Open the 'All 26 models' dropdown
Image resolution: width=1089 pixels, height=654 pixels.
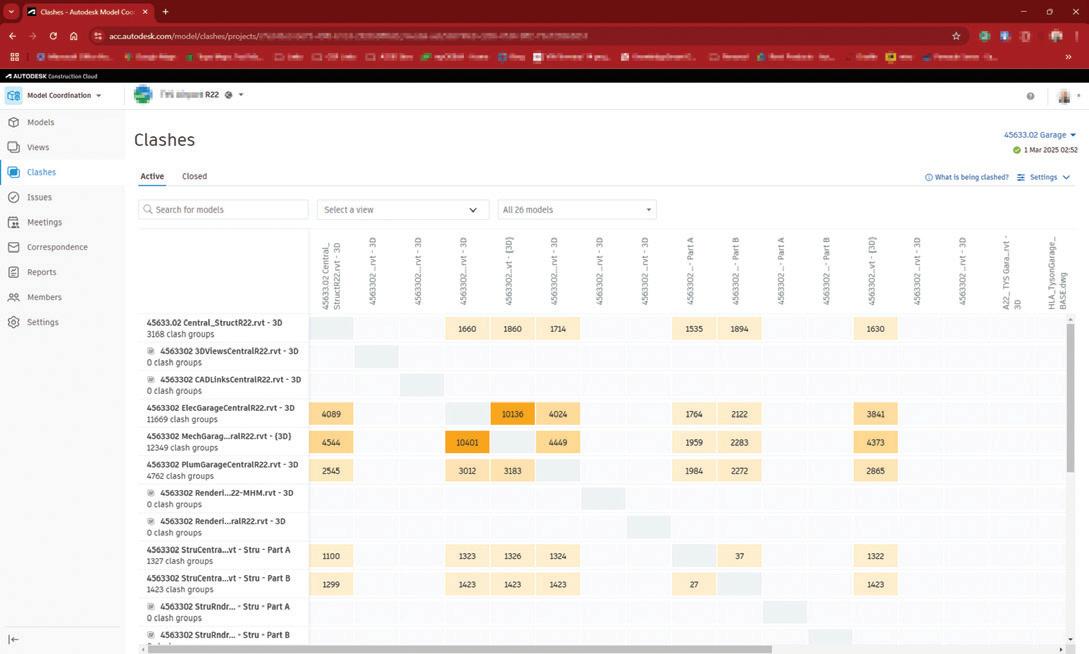pyautogui.click(x=577, y=210)
